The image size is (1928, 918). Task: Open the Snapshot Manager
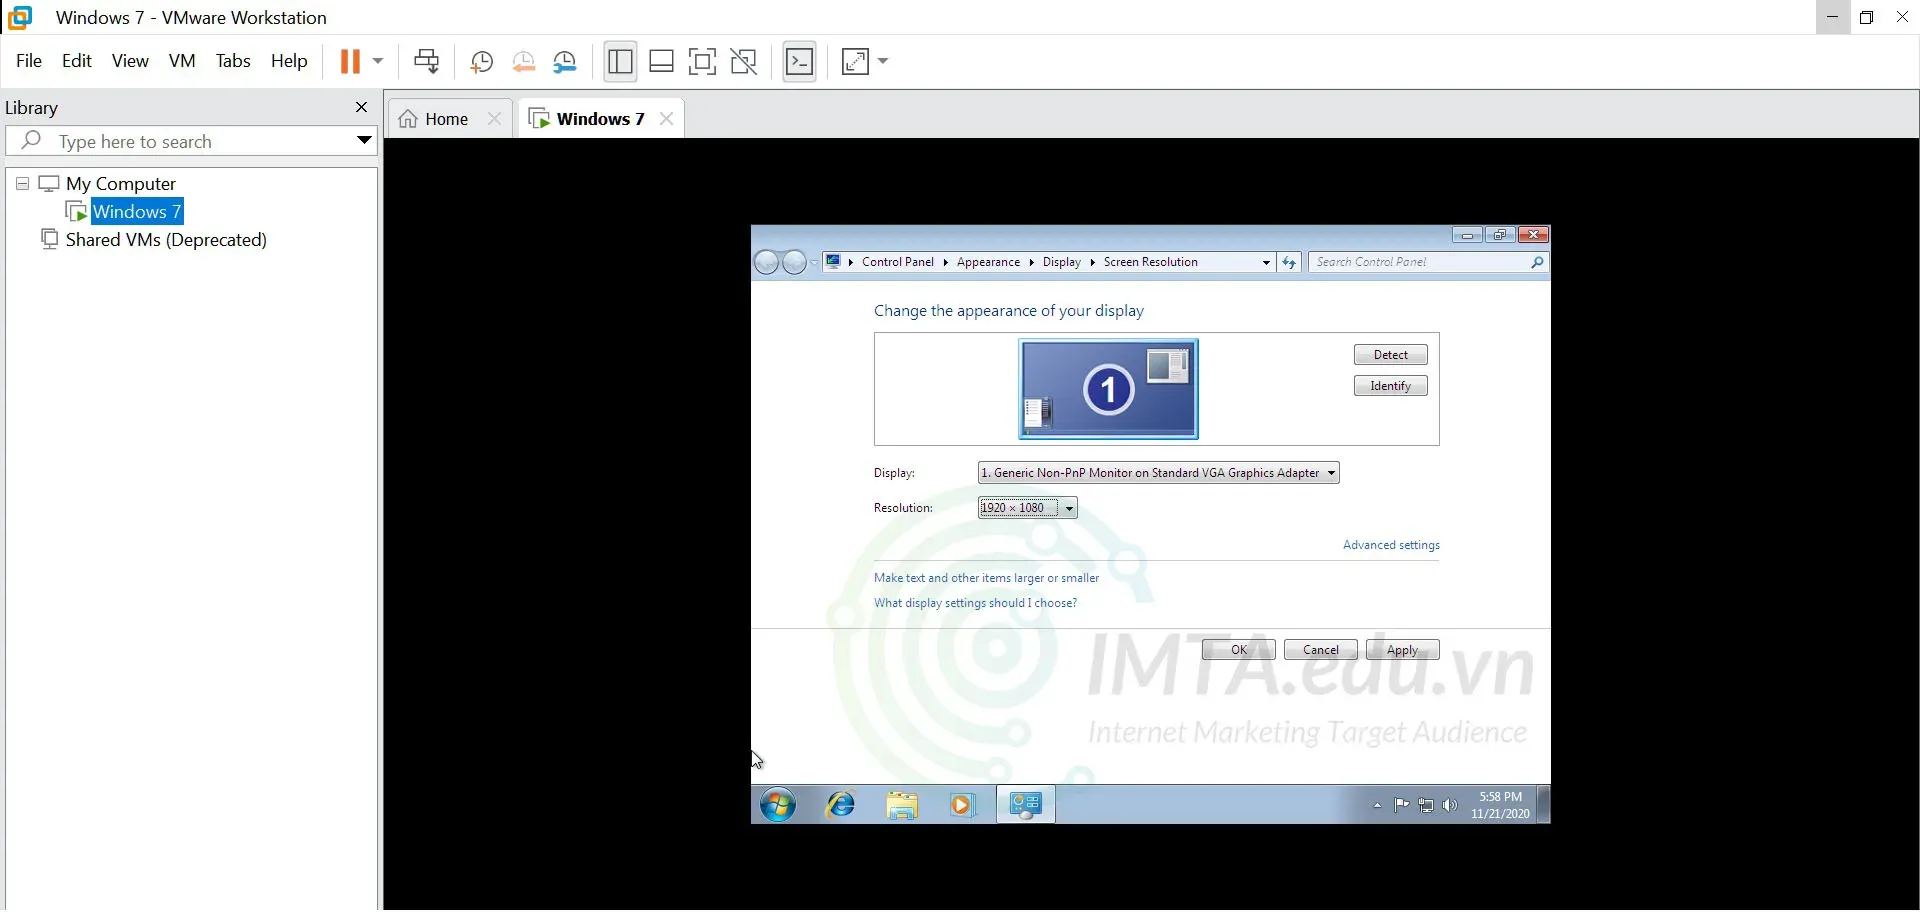[x=566, y=61]
